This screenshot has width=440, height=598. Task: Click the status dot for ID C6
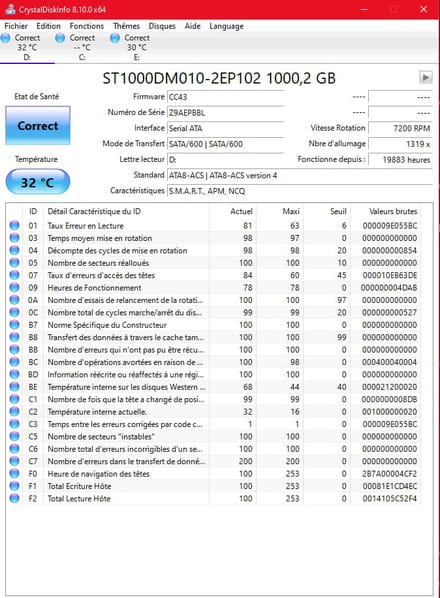click(14, 448)
